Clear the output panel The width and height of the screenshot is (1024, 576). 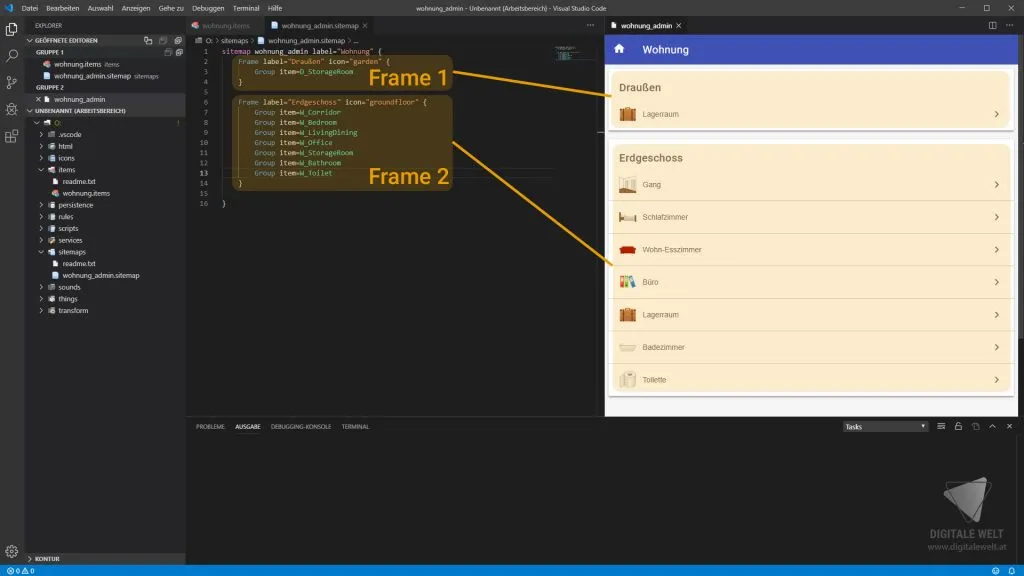[x=941, y=426]
